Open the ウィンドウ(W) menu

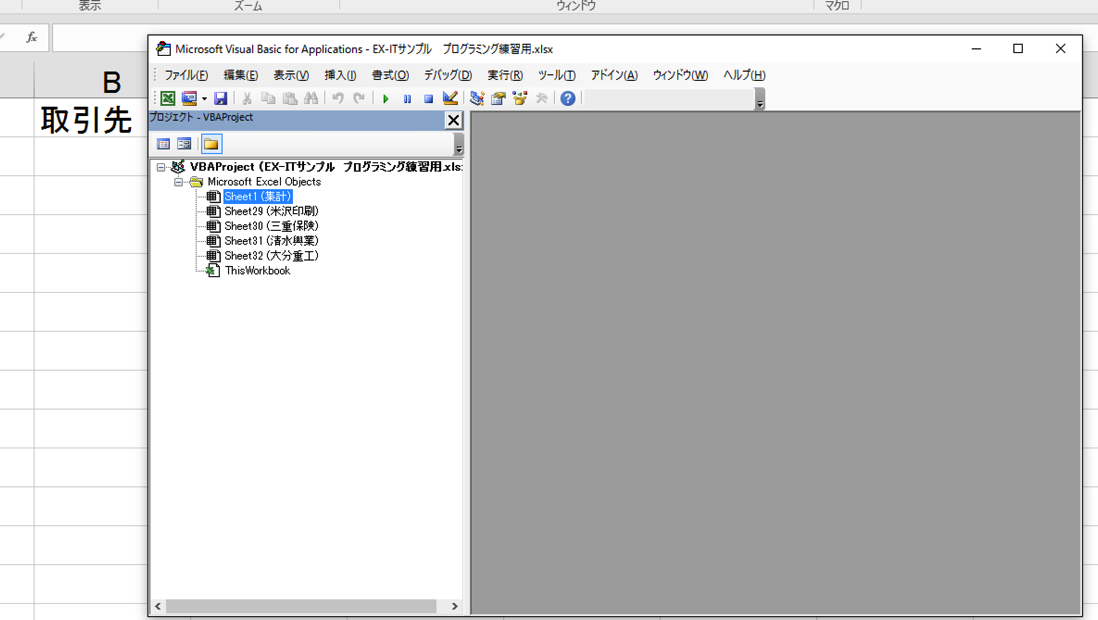coord(680,75)
